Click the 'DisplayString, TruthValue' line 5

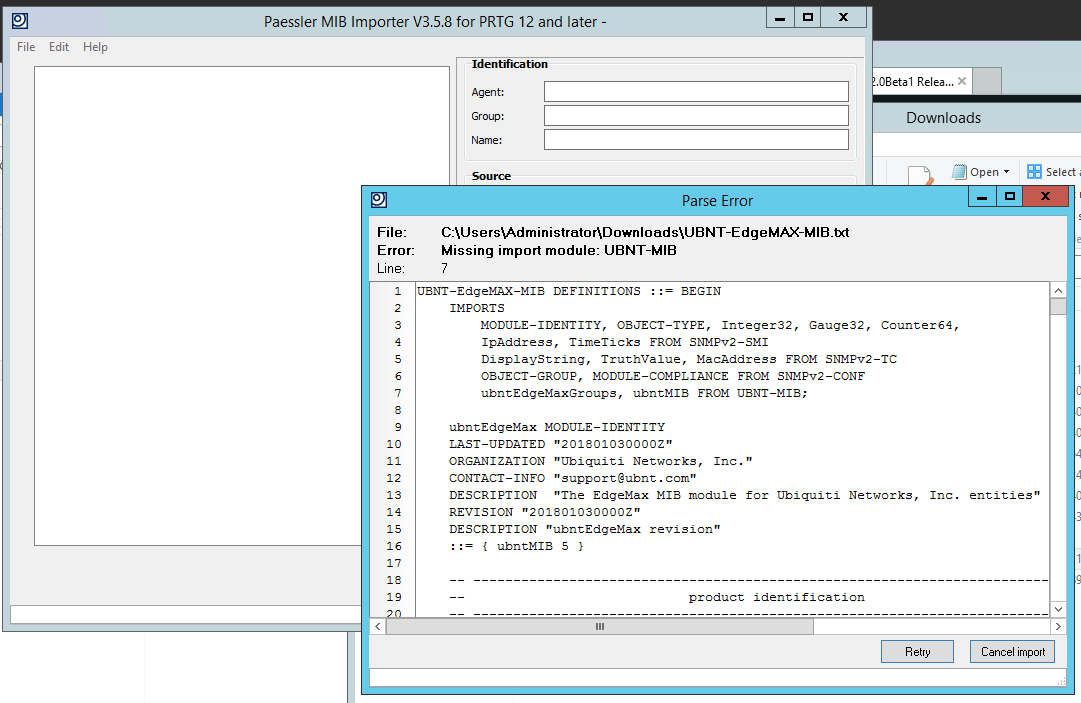[x=689, y=359]
